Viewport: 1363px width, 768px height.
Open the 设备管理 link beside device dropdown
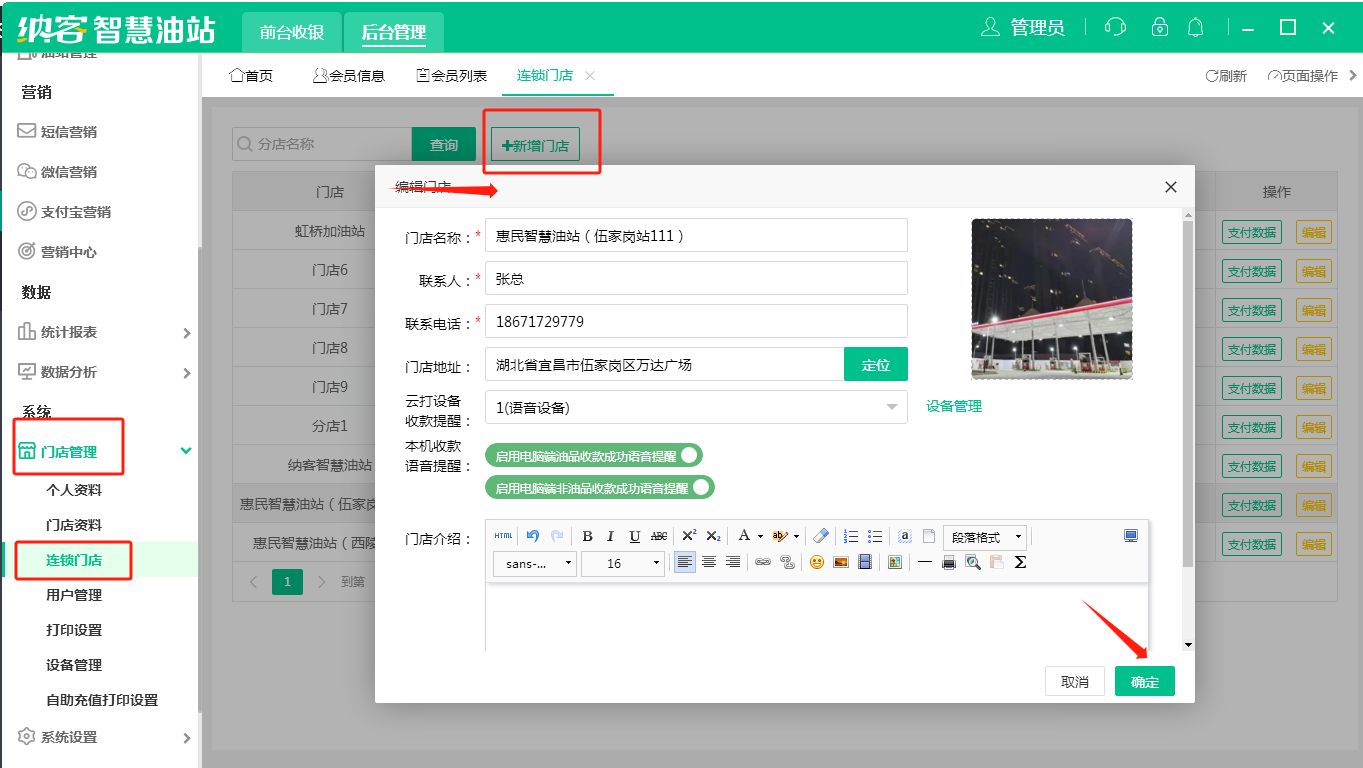pyautogui.click(x=953, y=406)
